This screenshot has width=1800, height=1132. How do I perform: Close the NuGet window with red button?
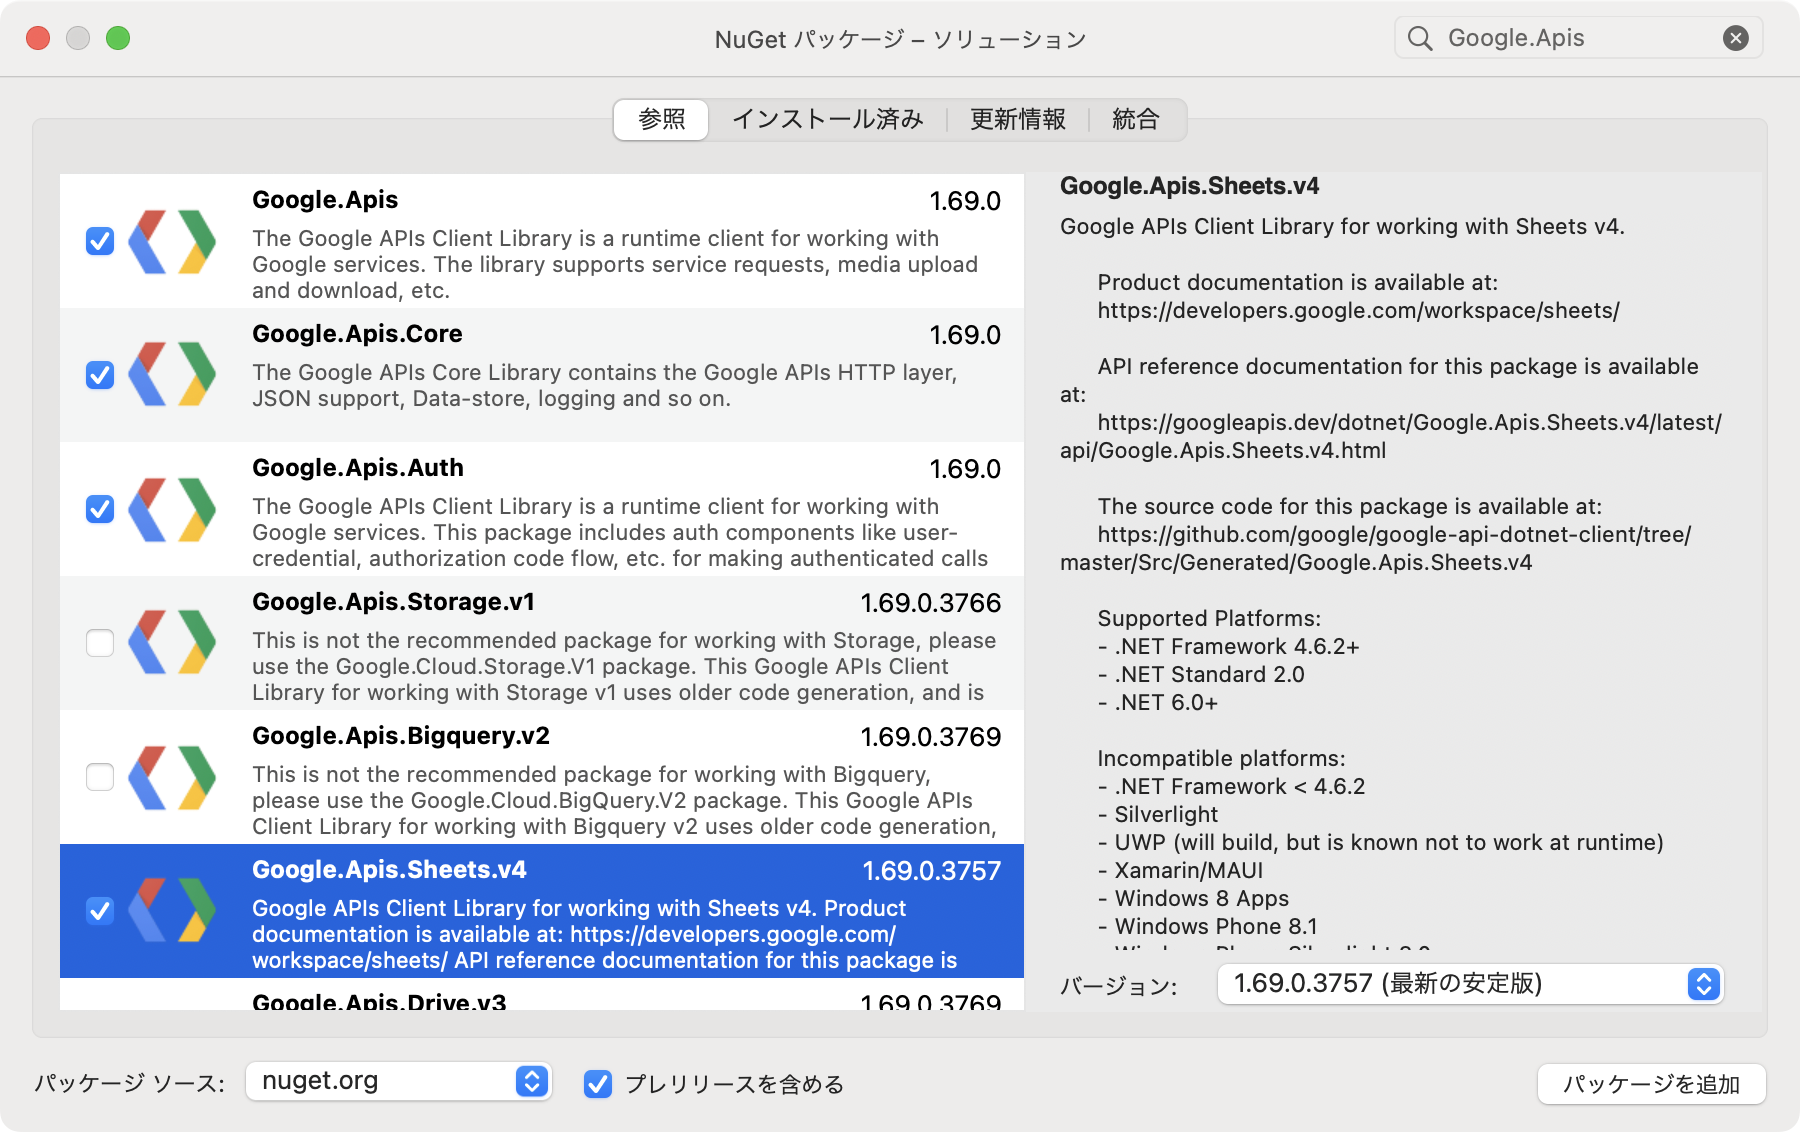click(38, 38)
